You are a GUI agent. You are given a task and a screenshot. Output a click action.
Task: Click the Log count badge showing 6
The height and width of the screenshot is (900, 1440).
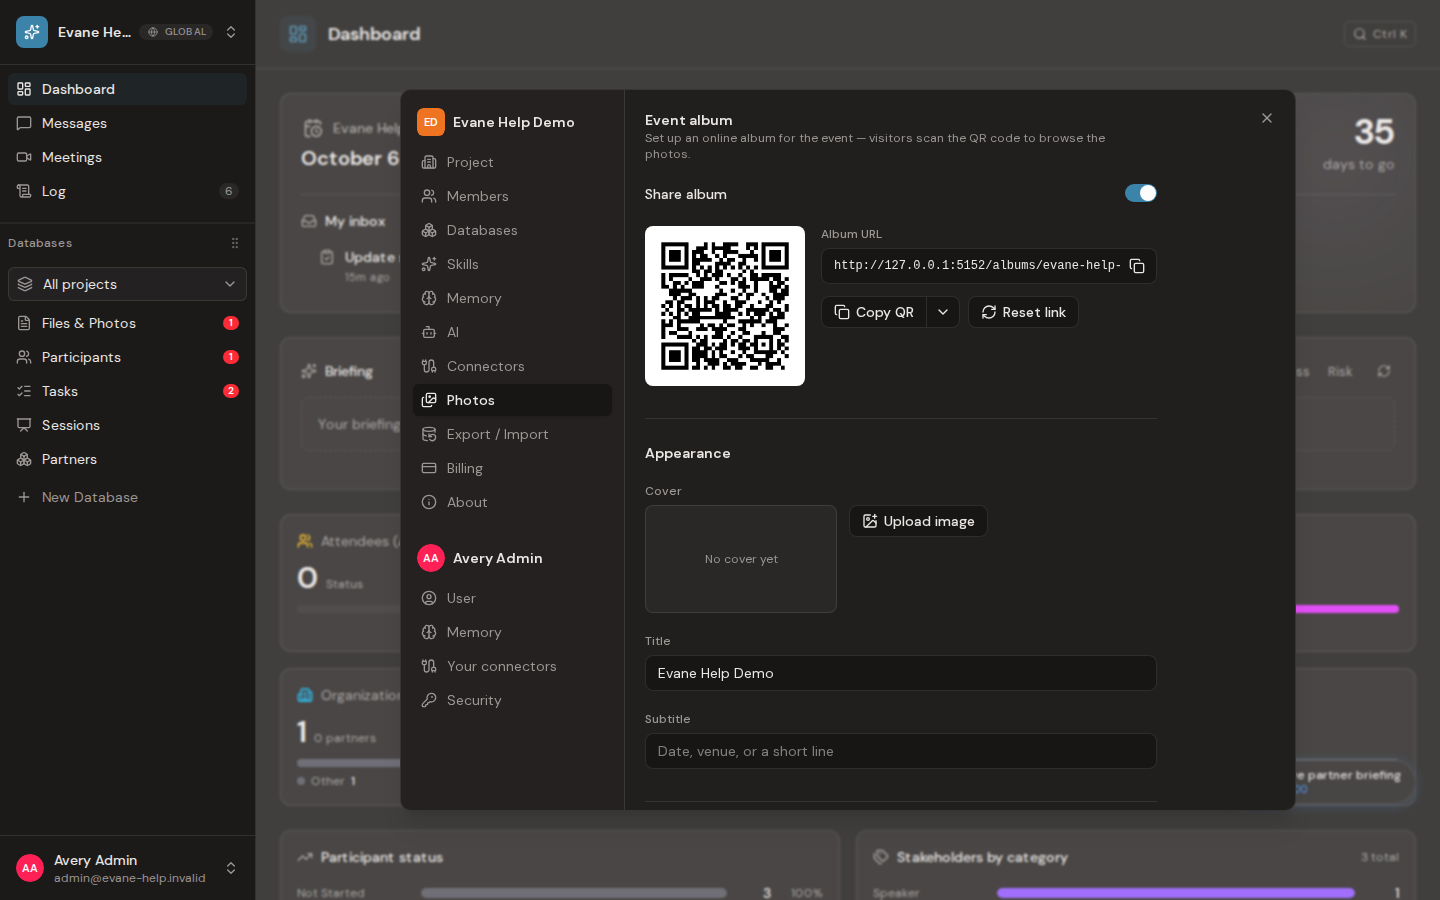[x=229, y=191]
